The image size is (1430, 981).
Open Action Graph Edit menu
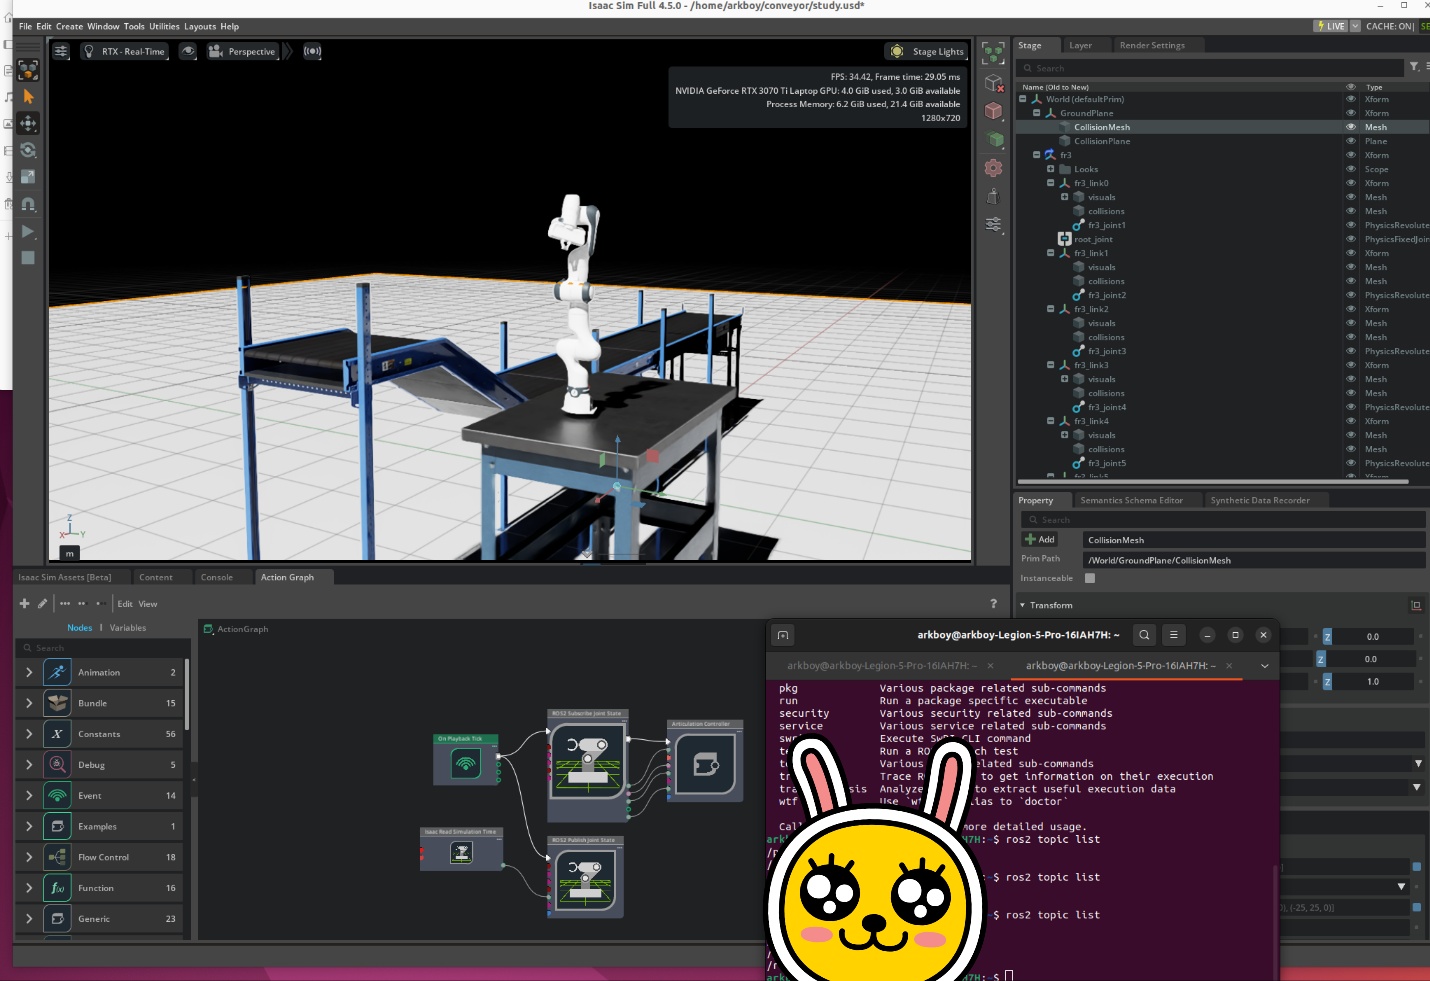point(125,604)
